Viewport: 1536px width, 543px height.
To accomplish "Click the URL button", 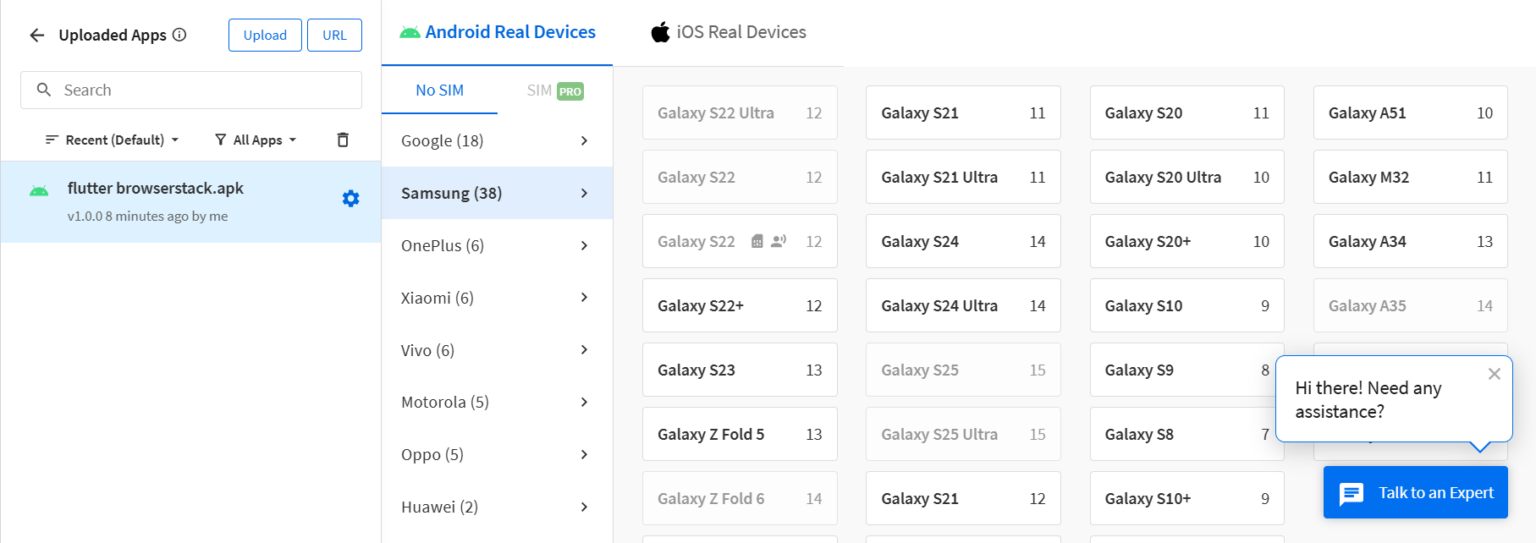I will pyautogui.click(x=334, y=35).
